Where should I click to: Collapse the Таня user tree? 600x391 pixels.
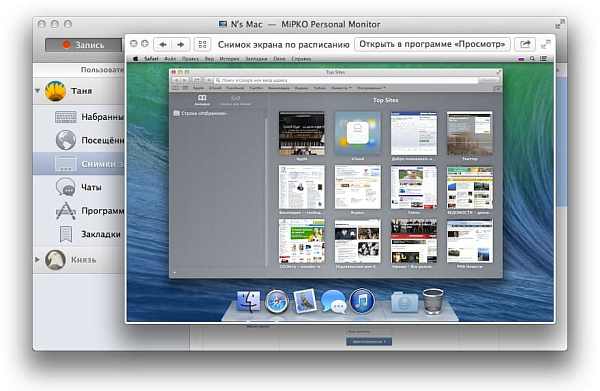coord(38,91)
